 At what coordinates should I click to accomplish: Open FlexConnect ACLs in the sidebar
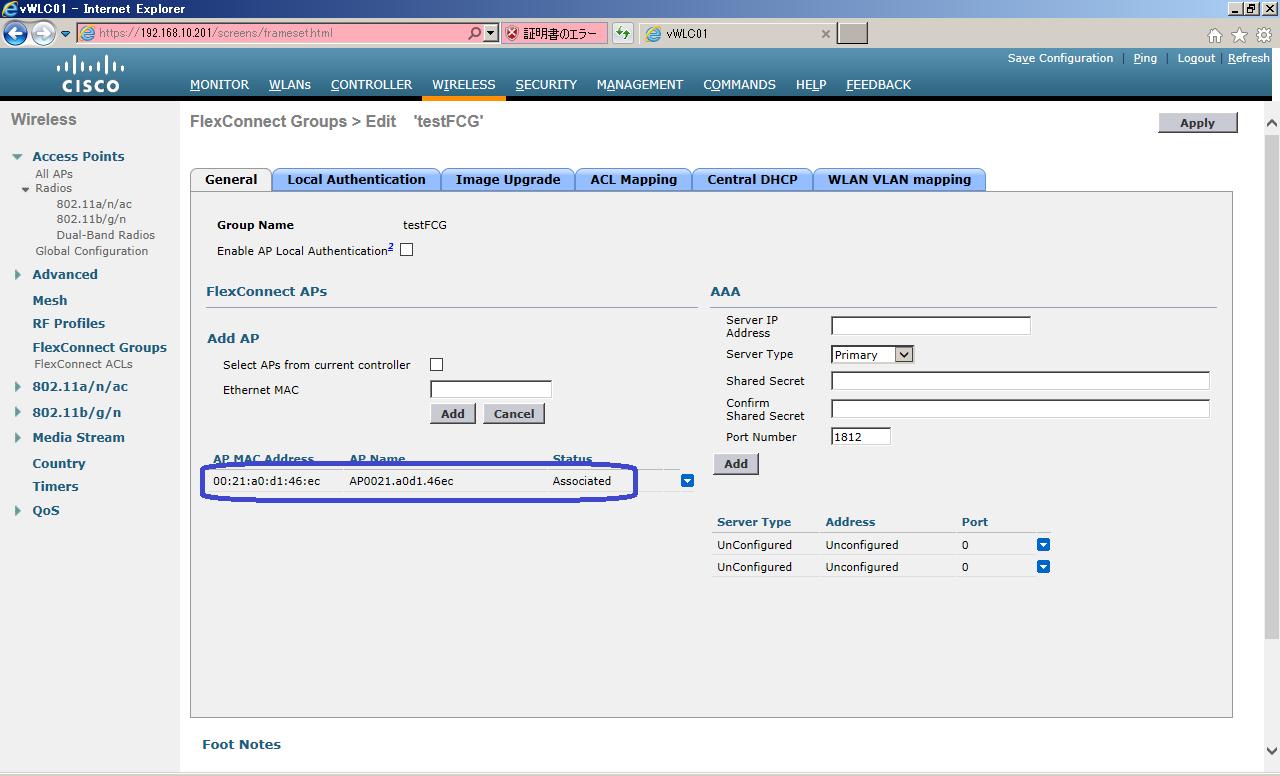coord(83,364)
